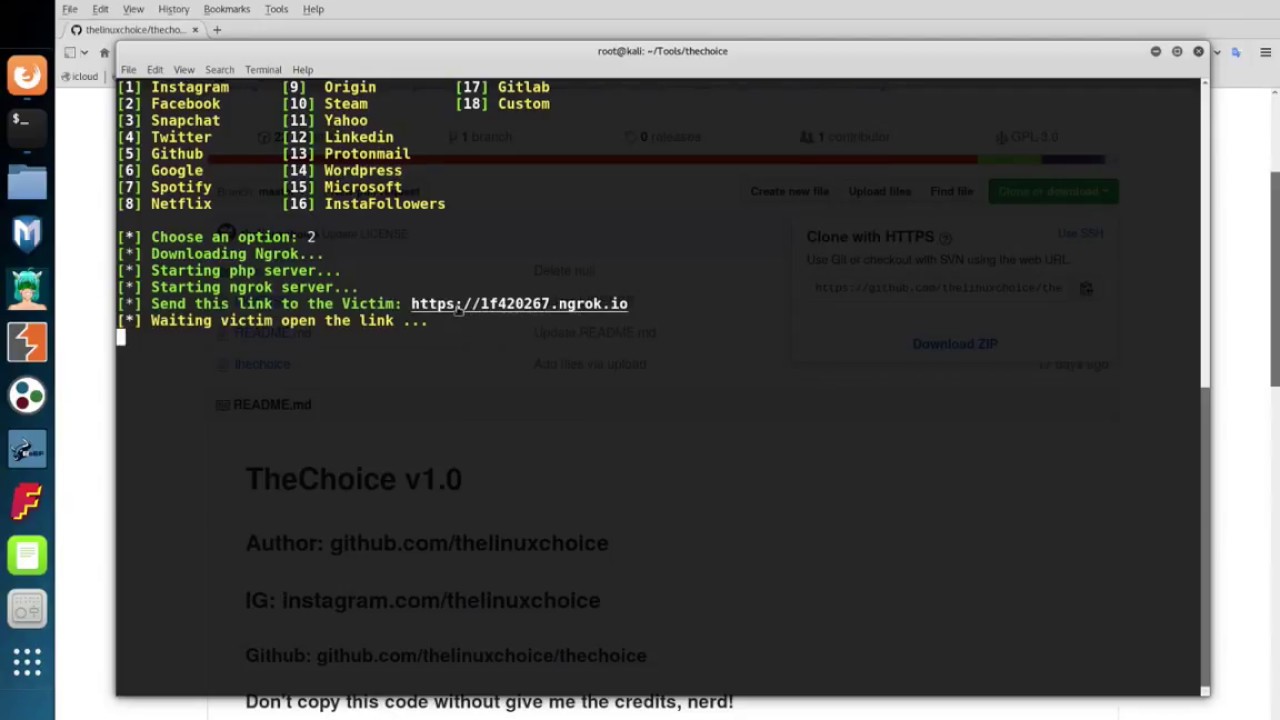
Task: Open Armitage green-haired girl dock icon
Action: tap(27, 289)
